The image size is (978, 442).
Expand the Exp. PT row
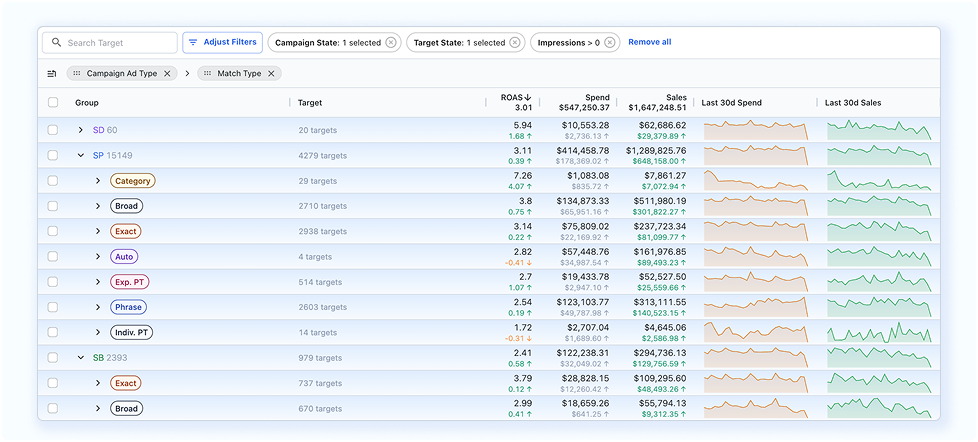tap(98, 282)
